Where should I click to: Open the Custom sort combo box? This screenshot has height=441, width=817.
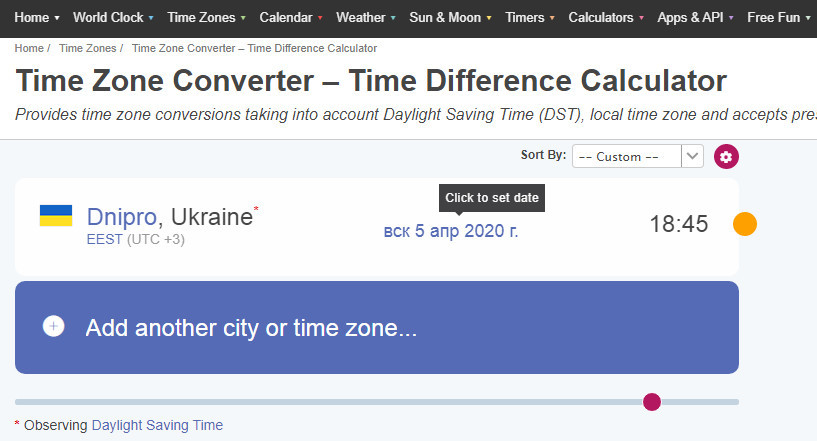tap(638, 156)
